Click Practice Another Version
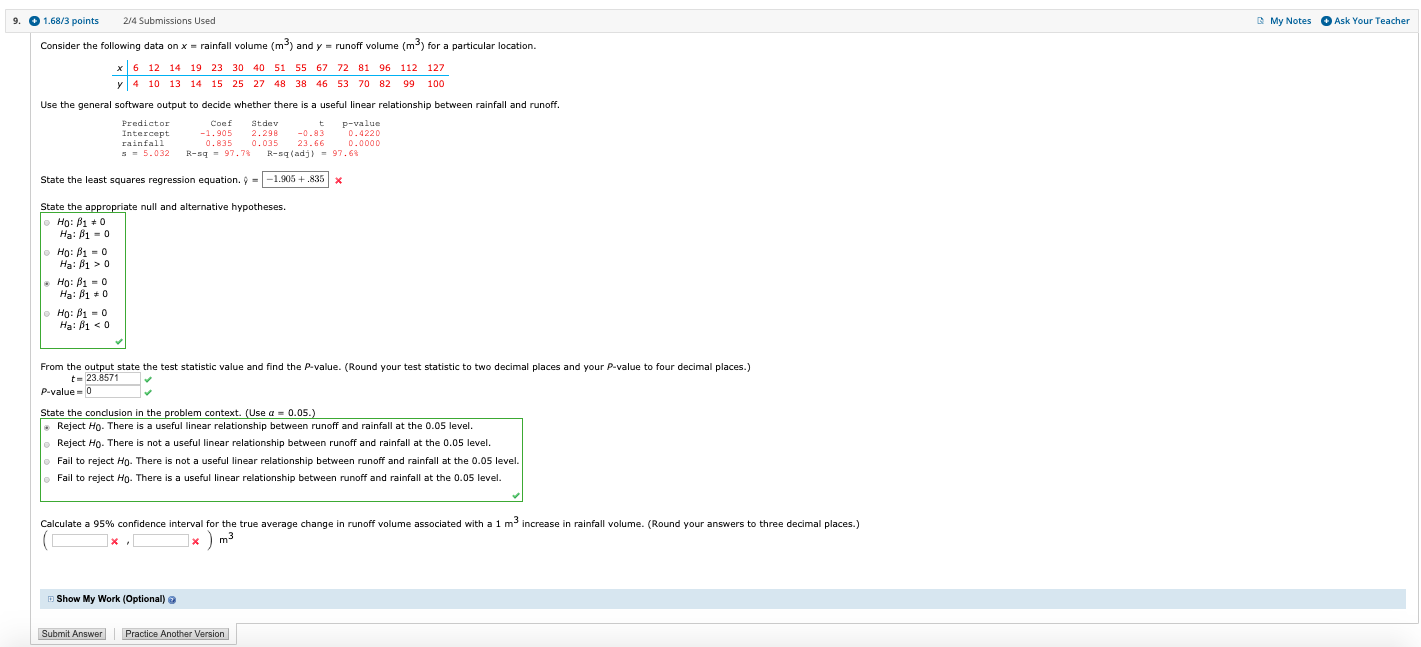Screen dimensions: 1421x647 tap(176, 633)
